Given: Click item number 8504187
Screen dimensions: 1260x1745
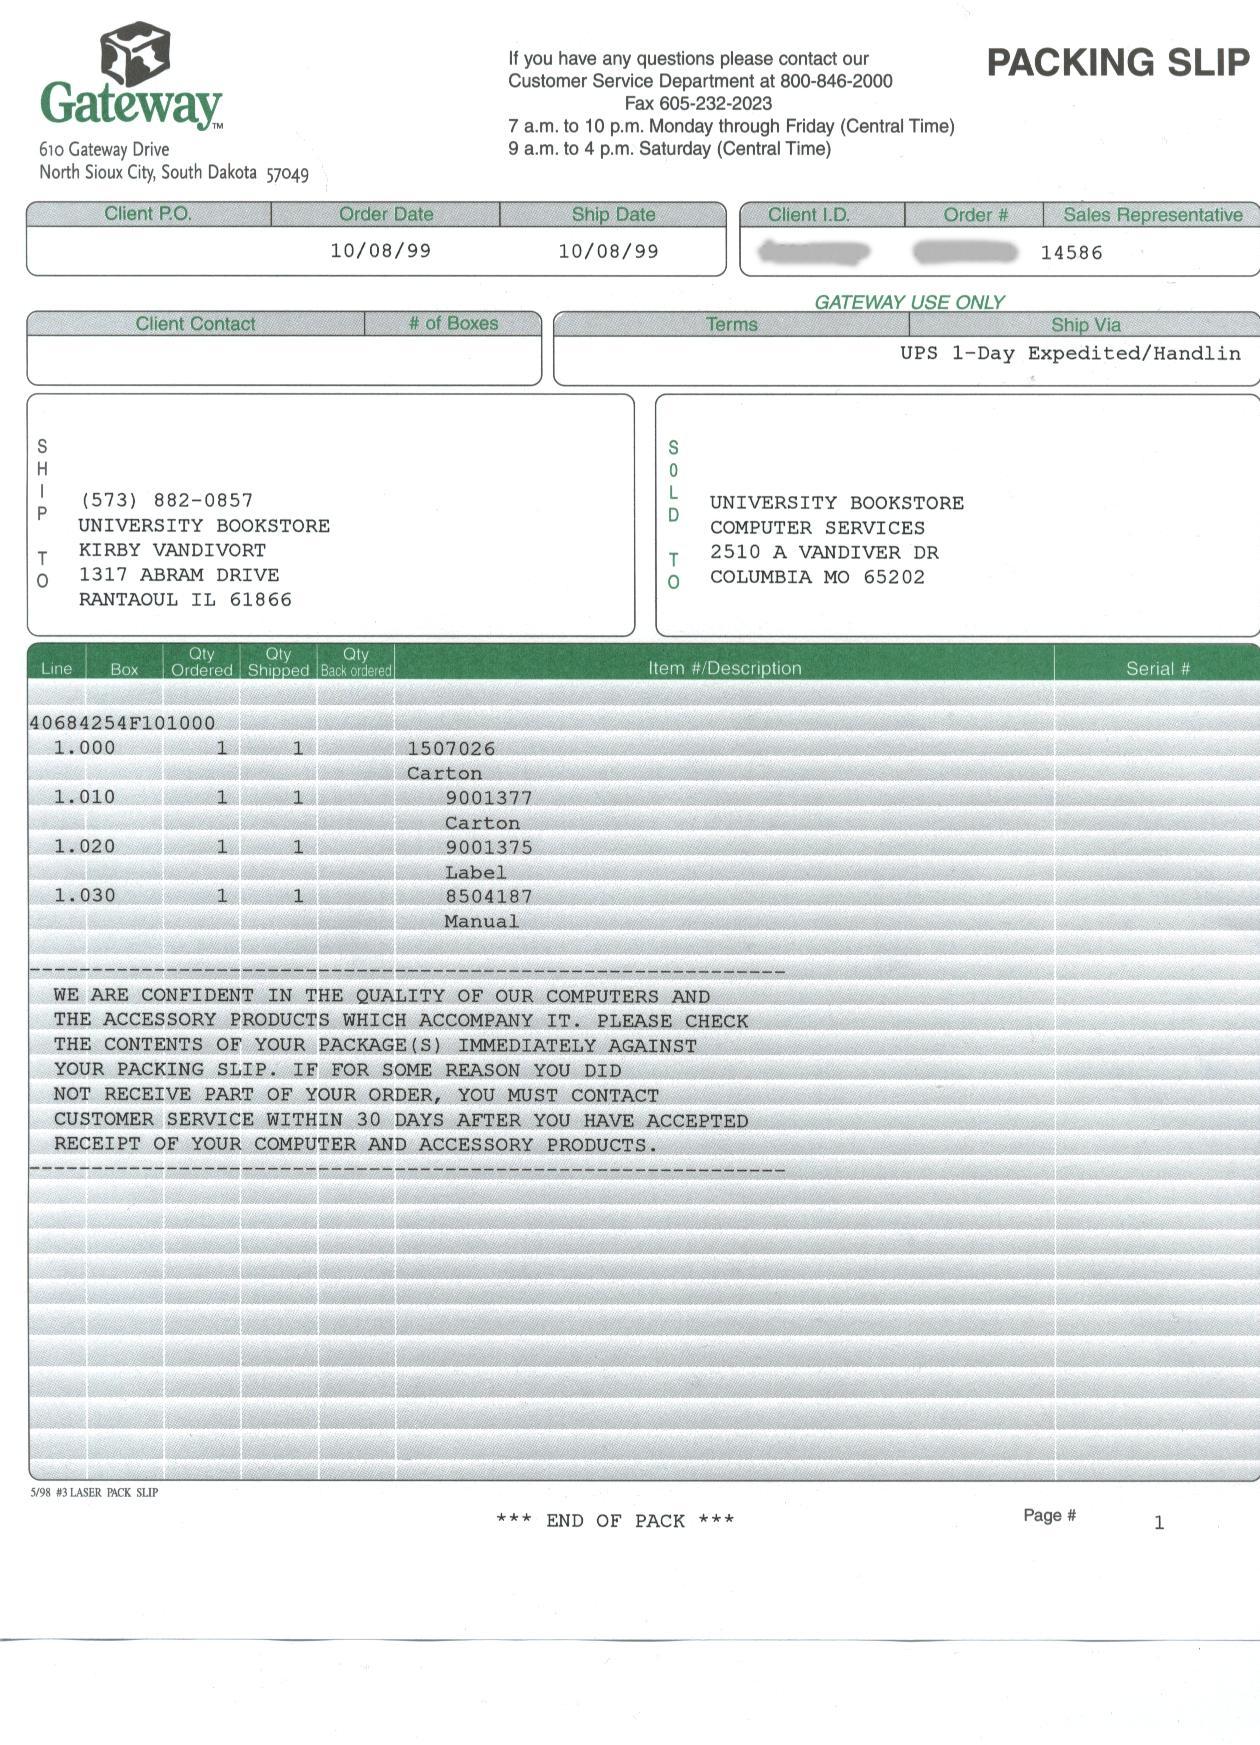Looking at the screenshot, I should tap(489, 897).
